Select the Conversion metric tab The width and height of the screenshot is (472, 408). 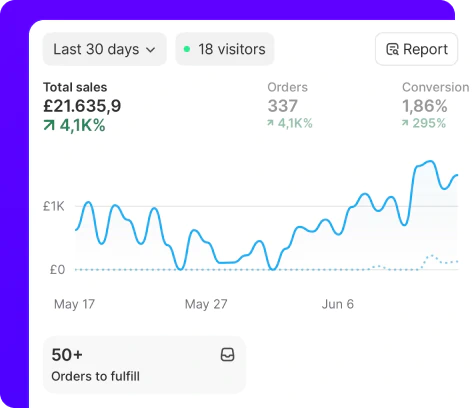(x=436, y=105)
